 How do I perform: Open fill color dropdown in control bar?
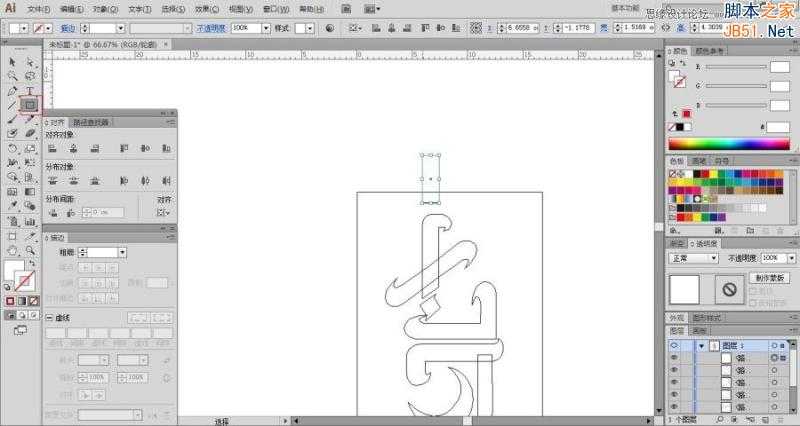coord(24,29)
